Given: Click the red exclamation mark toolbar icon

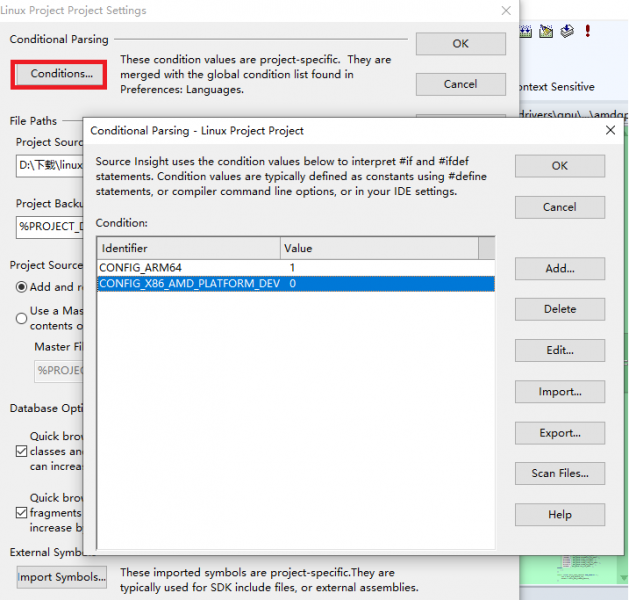Looking at the screenshot, I should 588,32.
